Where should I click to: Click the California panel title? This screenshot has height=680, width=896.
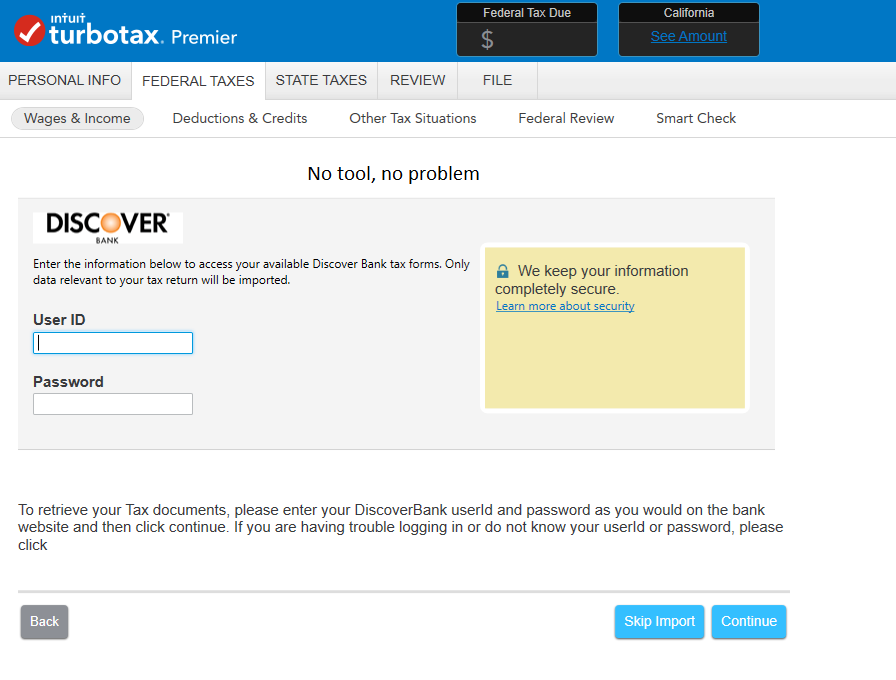click(689, 13)
